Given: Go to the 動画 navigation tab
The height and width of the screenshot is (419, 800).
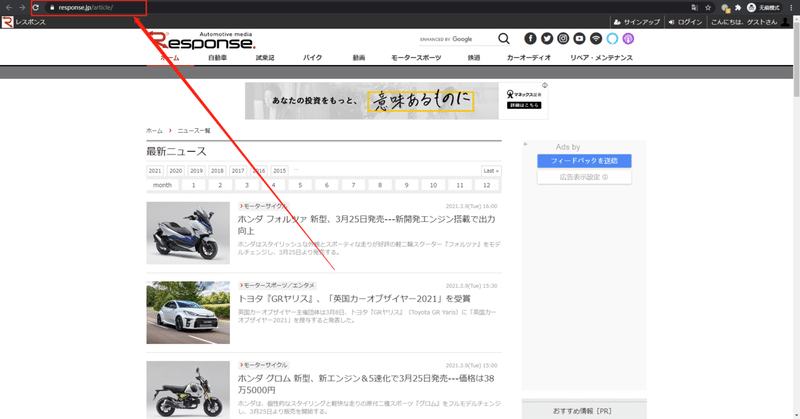Looking at the screenshot, I should click(x=359, y=58).
